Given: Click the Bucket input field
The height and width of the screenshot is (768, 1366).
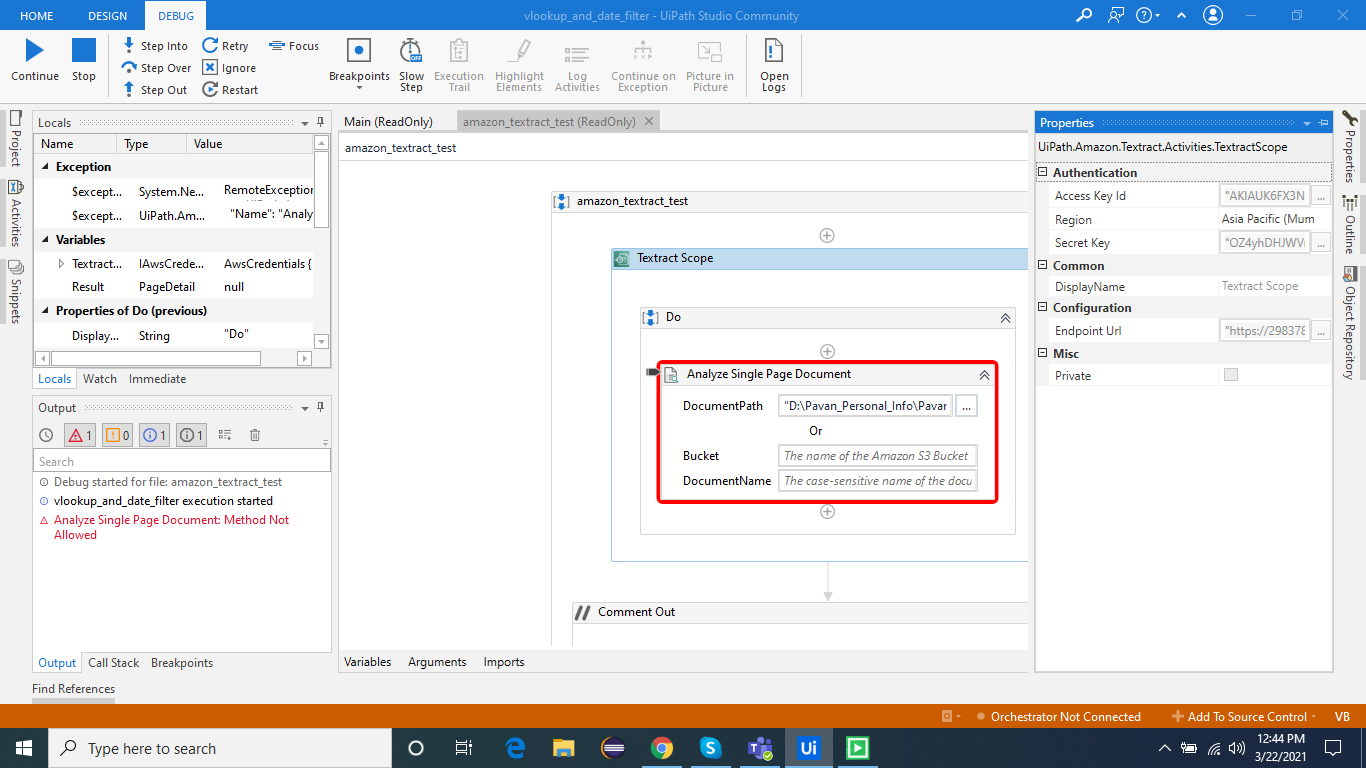Looking at the screenshot, I should click(x=877, y=456).
